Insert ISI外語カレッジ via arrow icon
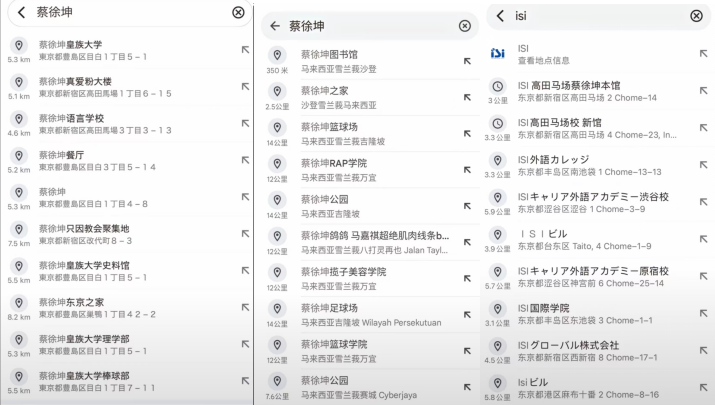The image size is (715, 405). pos(704,165)
